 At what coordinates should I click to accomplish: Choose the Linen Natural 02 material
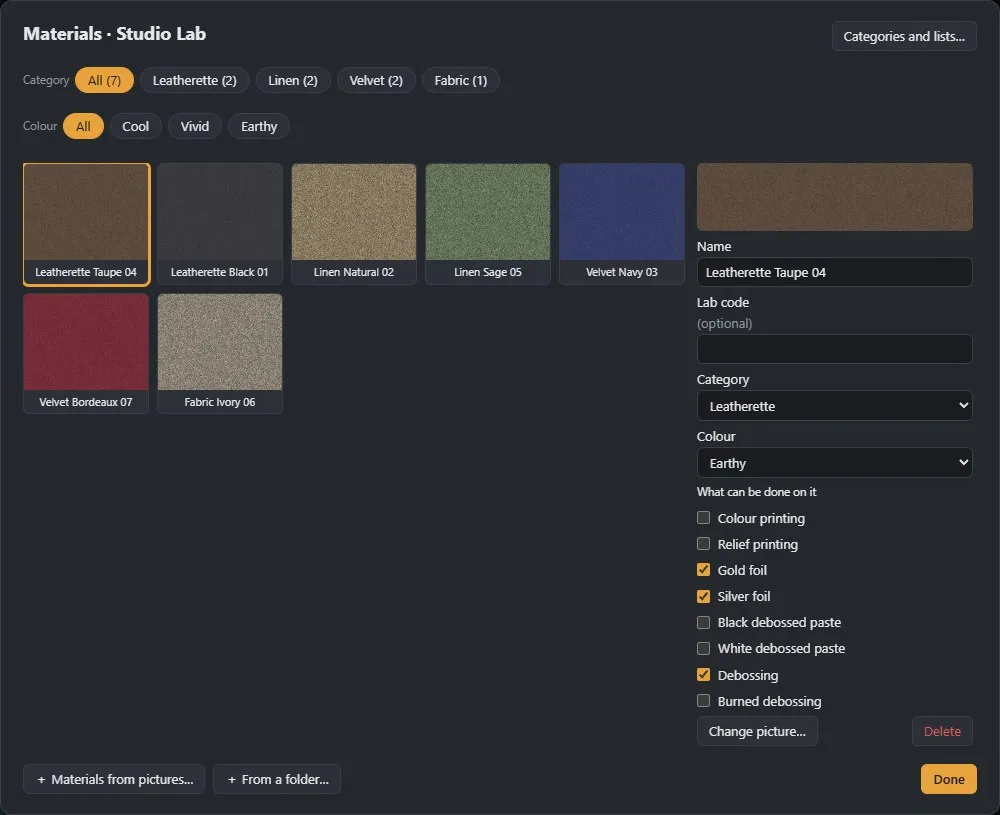point(354,224)
